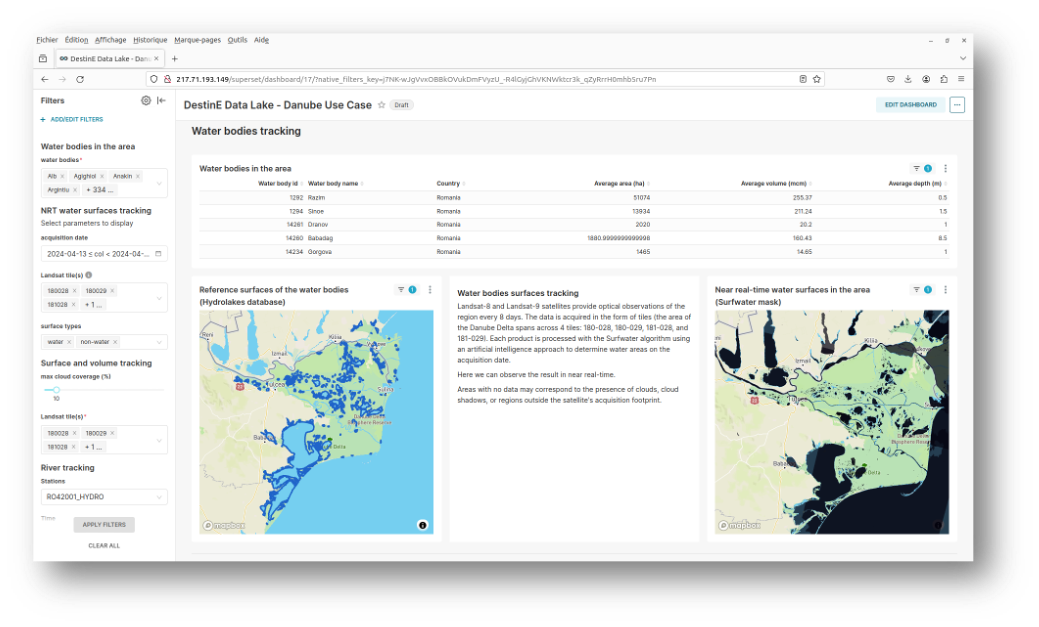Open the Stations dropdown showing RO42001_HYDRO

[x=104, y=496]
